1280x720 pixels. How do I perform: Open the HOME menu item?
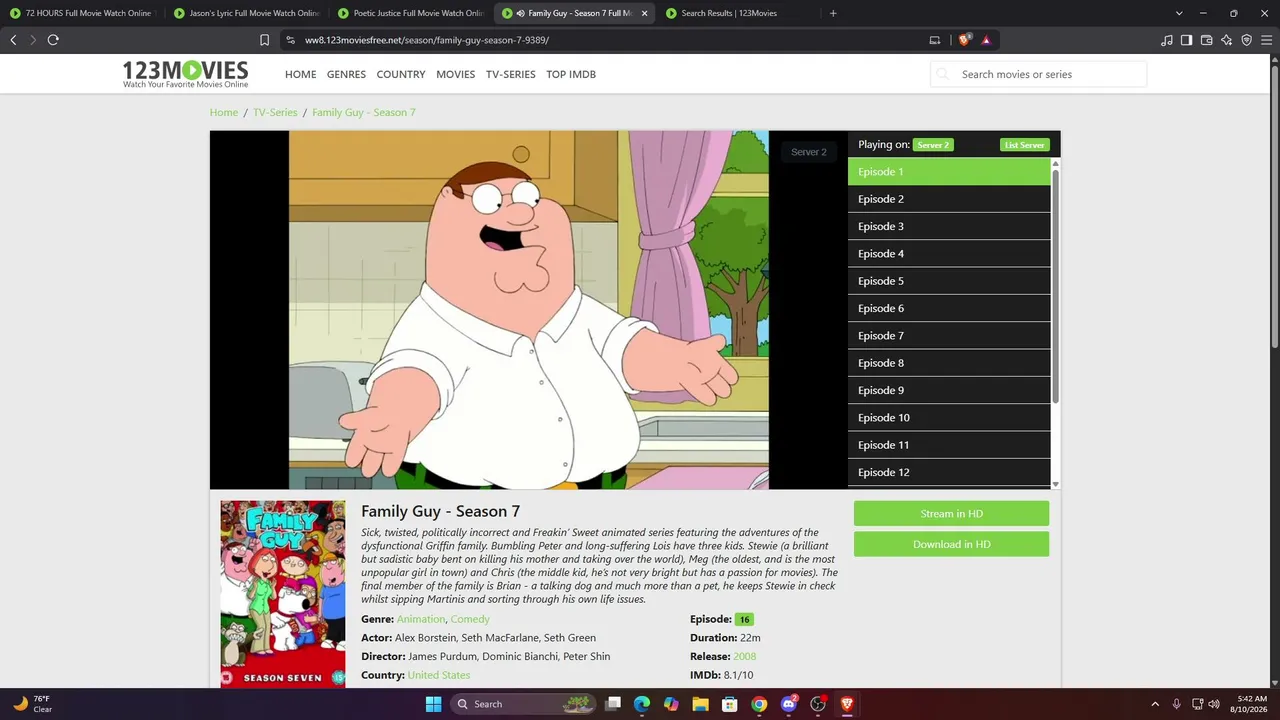pyautogui.click(x=300, y=74)
